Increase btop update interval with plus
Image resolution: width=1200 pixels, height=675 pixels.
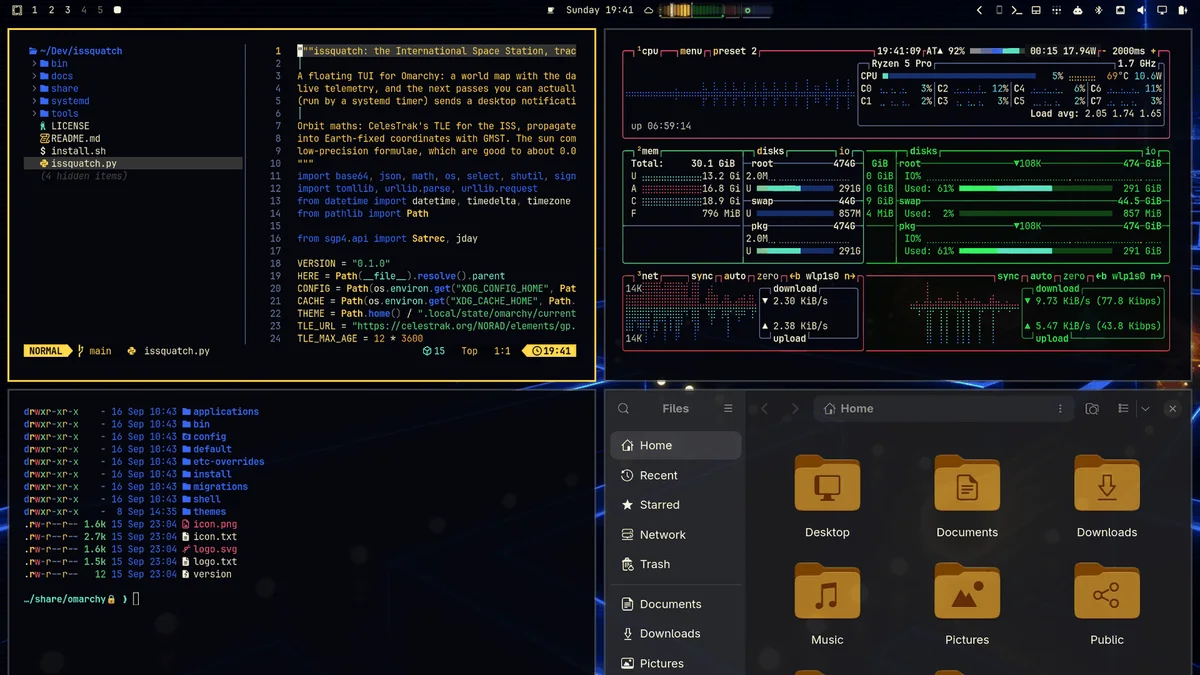coord(1153,51)
